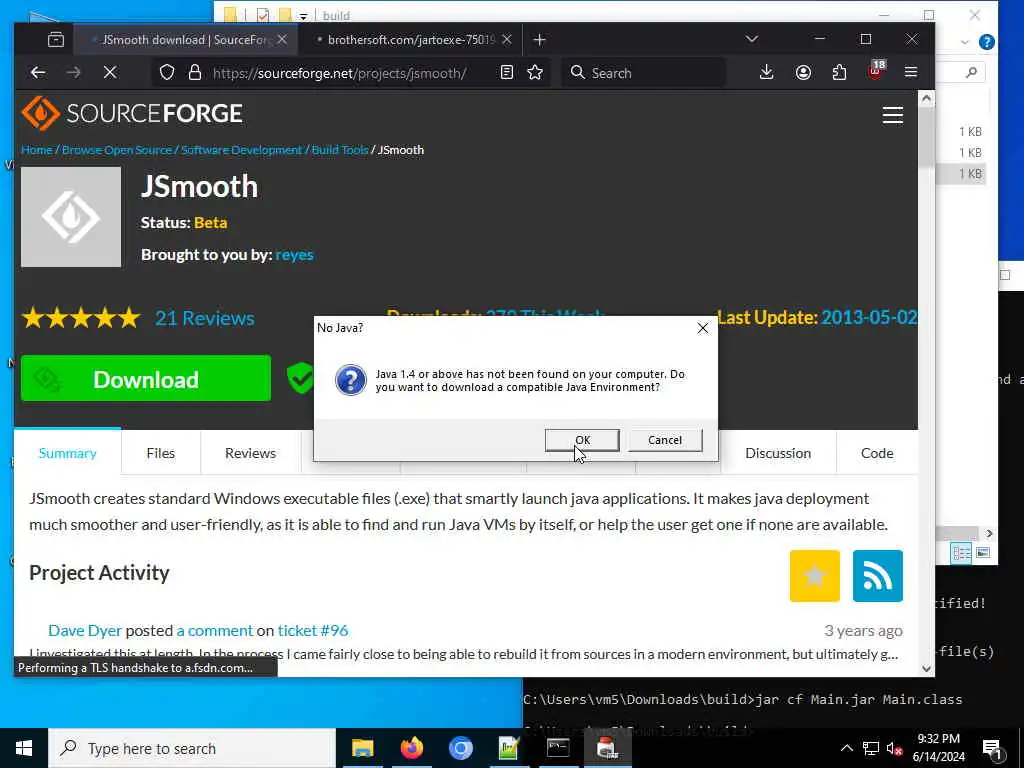Viewport: 1024px width, 768px height.
Task: Bookmark this page with star icon
Action: click(536, 72)
